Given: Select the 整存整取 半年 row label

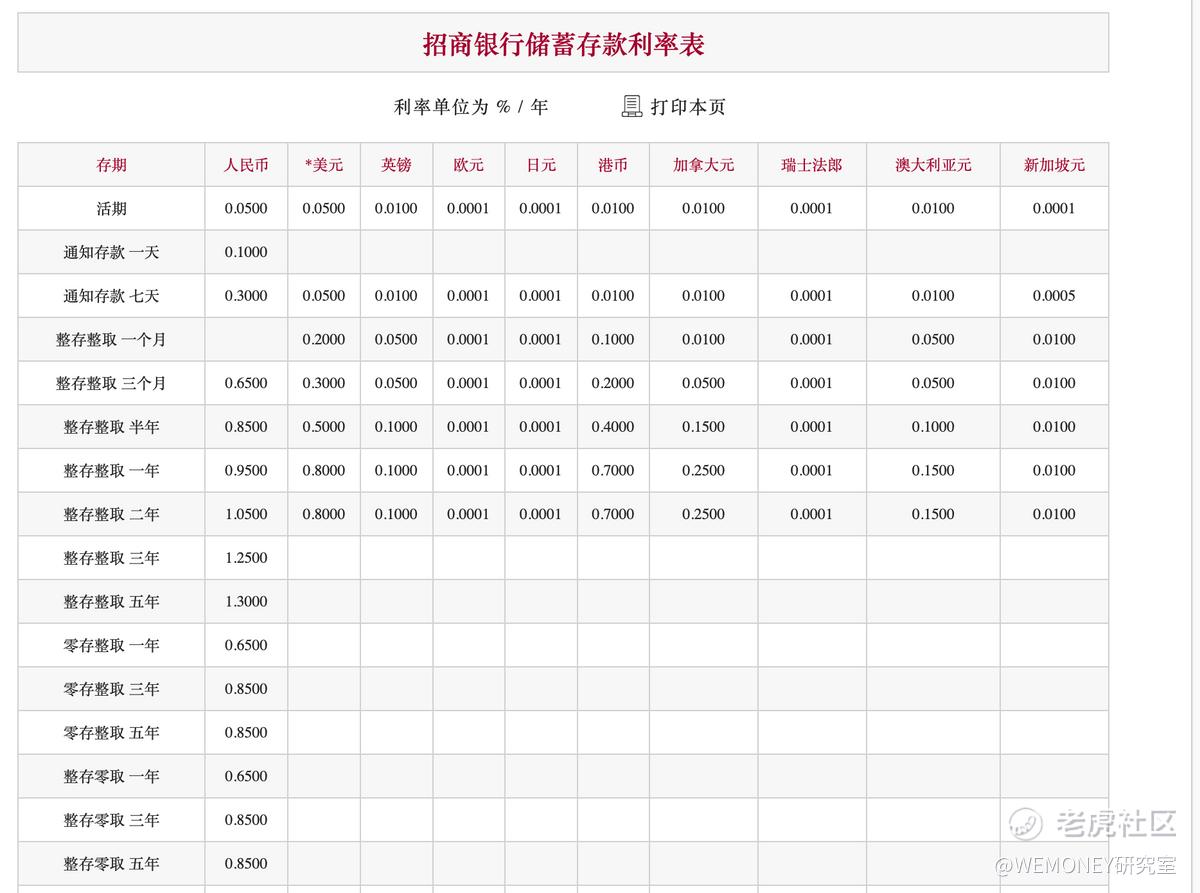Looking at the screenshot, I should (x=111, y=427).
